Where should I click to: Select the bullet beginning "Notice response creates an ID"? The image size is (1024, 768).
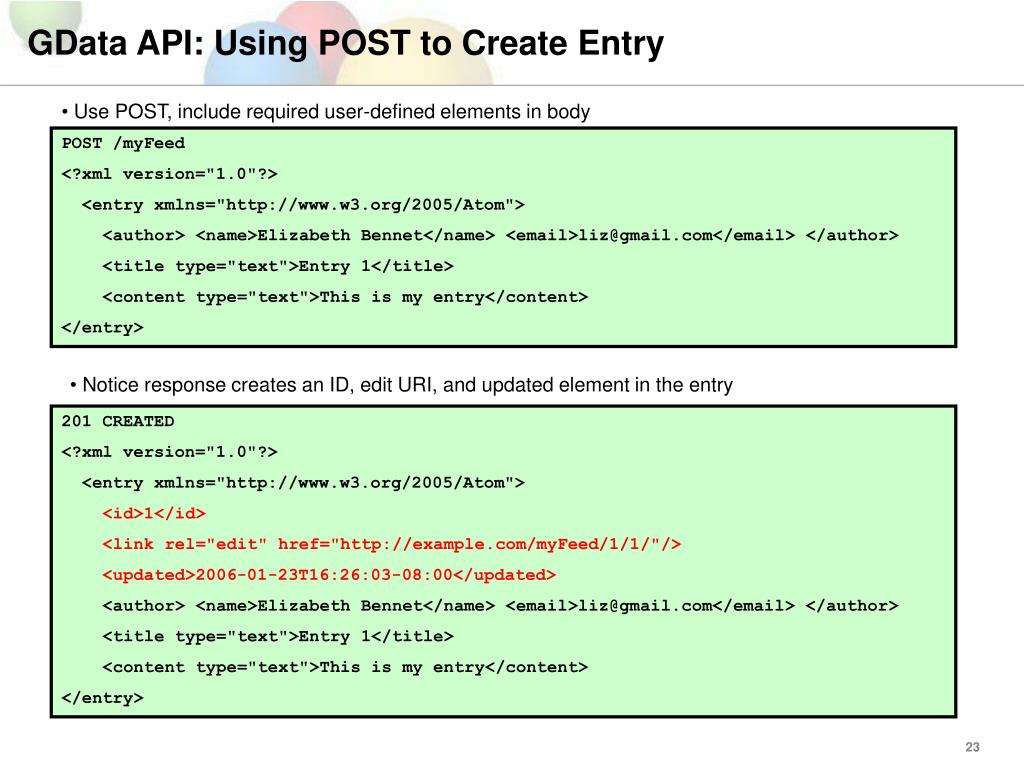pyautogui.click(x=401, y=385)
